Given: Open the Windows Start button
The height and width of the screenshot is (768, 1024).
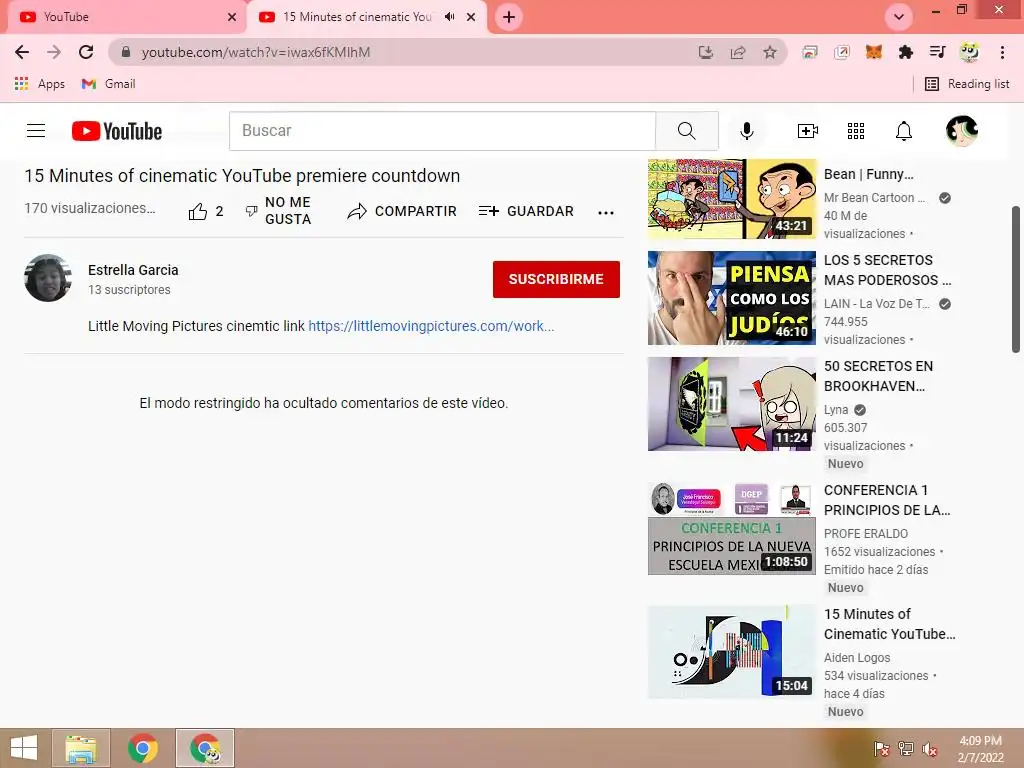Looking at the screenshot, I should (x=24, y=748).
